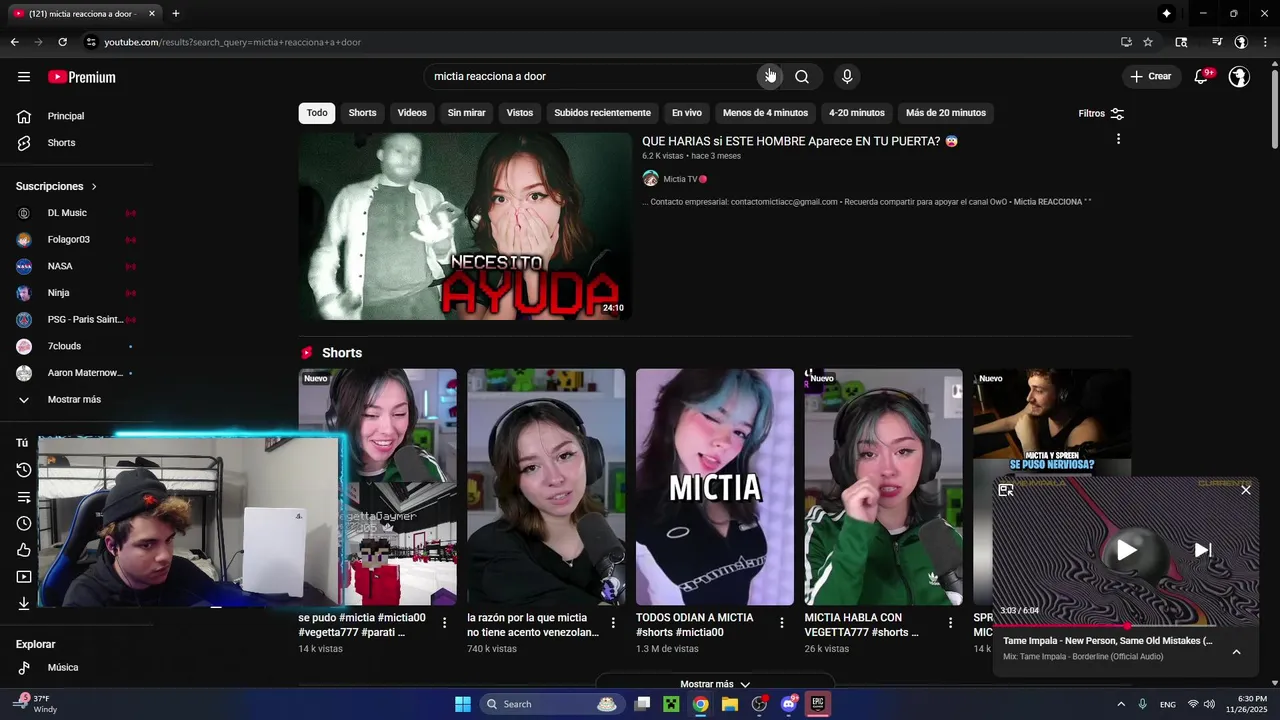Open File Explorer from the taskbar
Image resolution: width=1280 pixels, height=720 pixels.
tap(730, 704)
